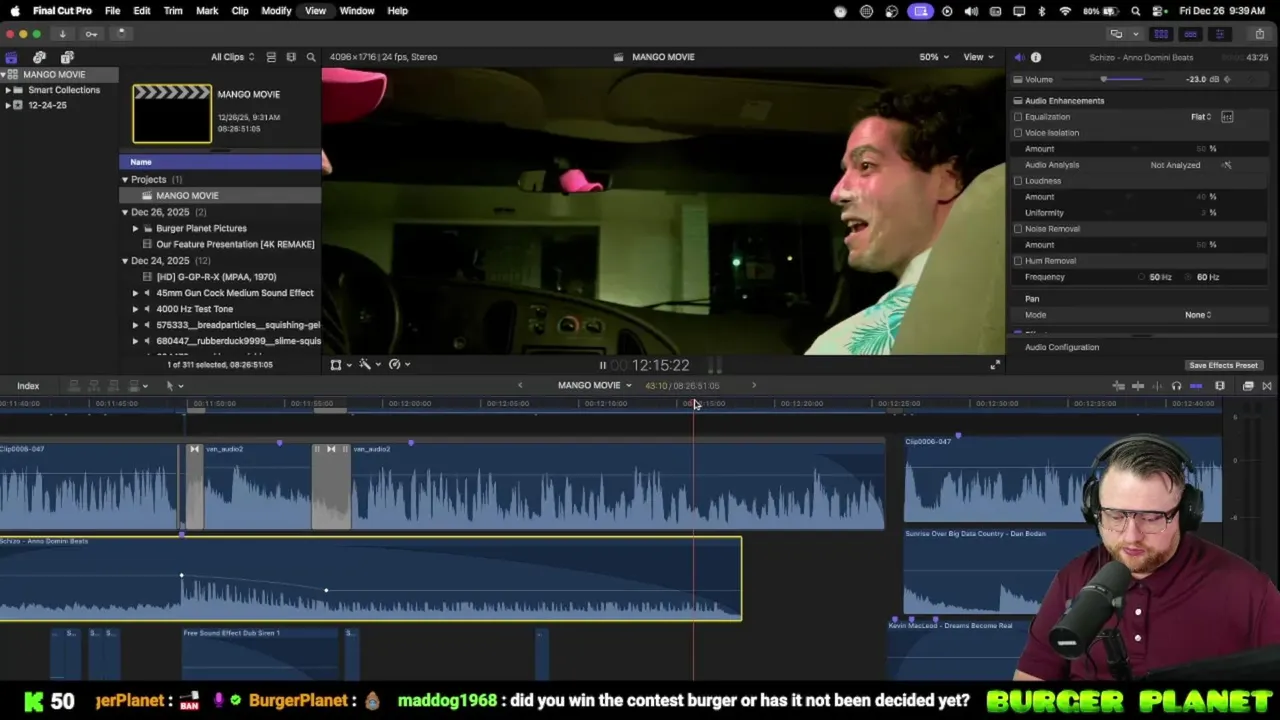Image resolution: width=1280 pixels, height=720 pixels.
Task: Select the MANGO MOVIE project thumbnail
Action: (x=172, y=114)
